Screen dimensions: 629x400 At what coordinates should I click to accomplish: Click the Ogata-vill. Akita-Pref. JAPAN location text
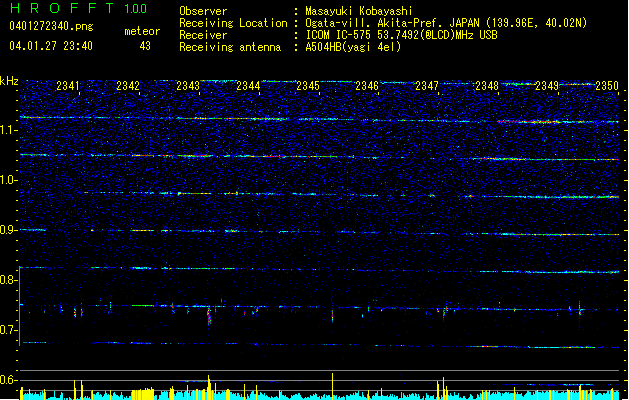[446, 23]
